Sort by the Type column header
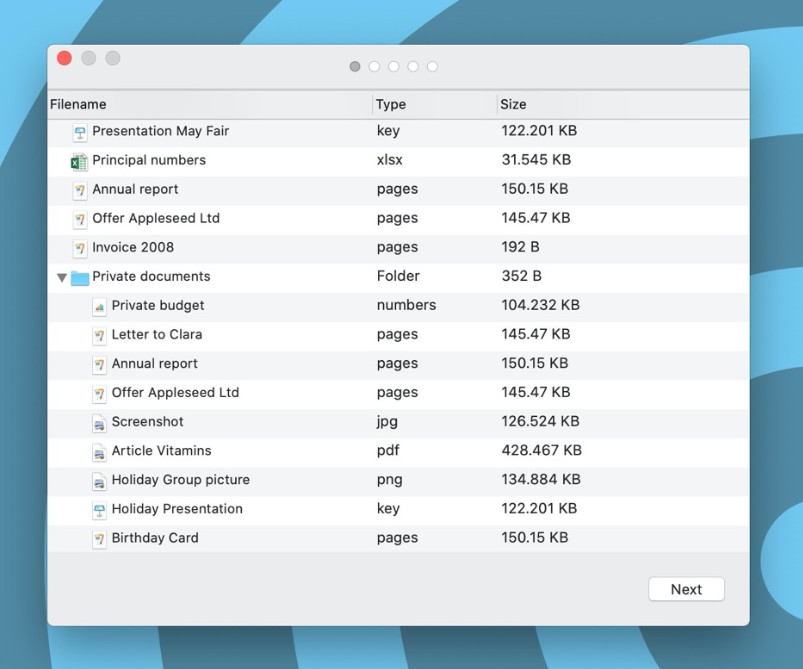Screen dimensions: 803x669 pyautogui.click(x=435, y=104)
